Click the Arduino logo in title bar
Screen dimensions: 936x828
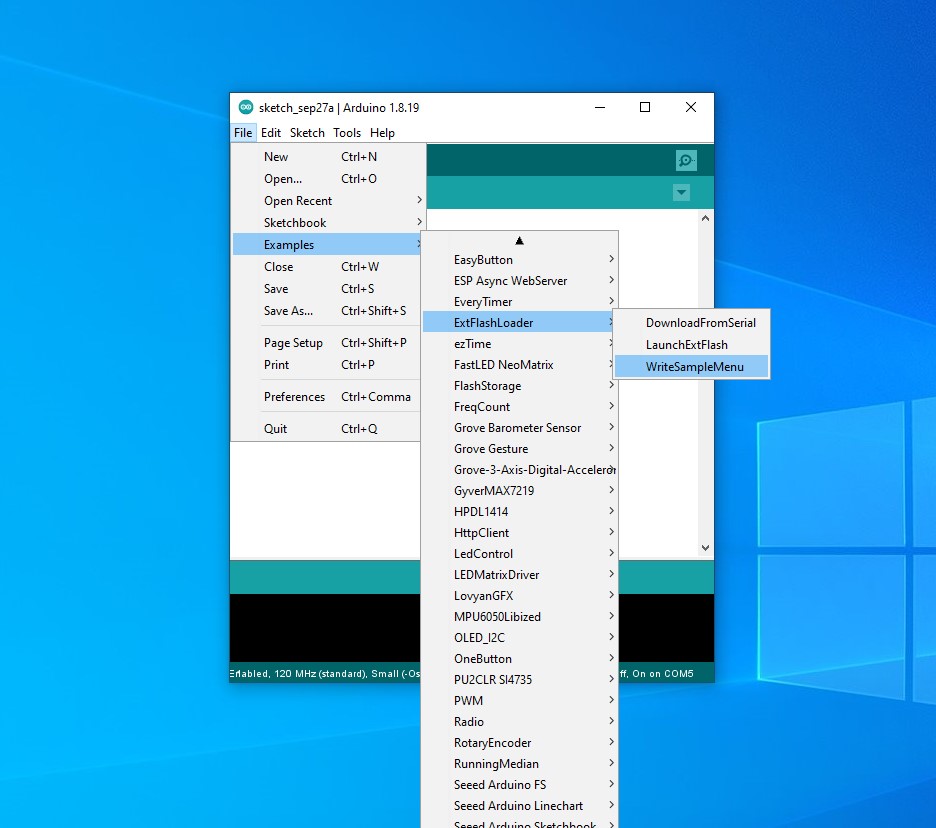coord(246,107)
